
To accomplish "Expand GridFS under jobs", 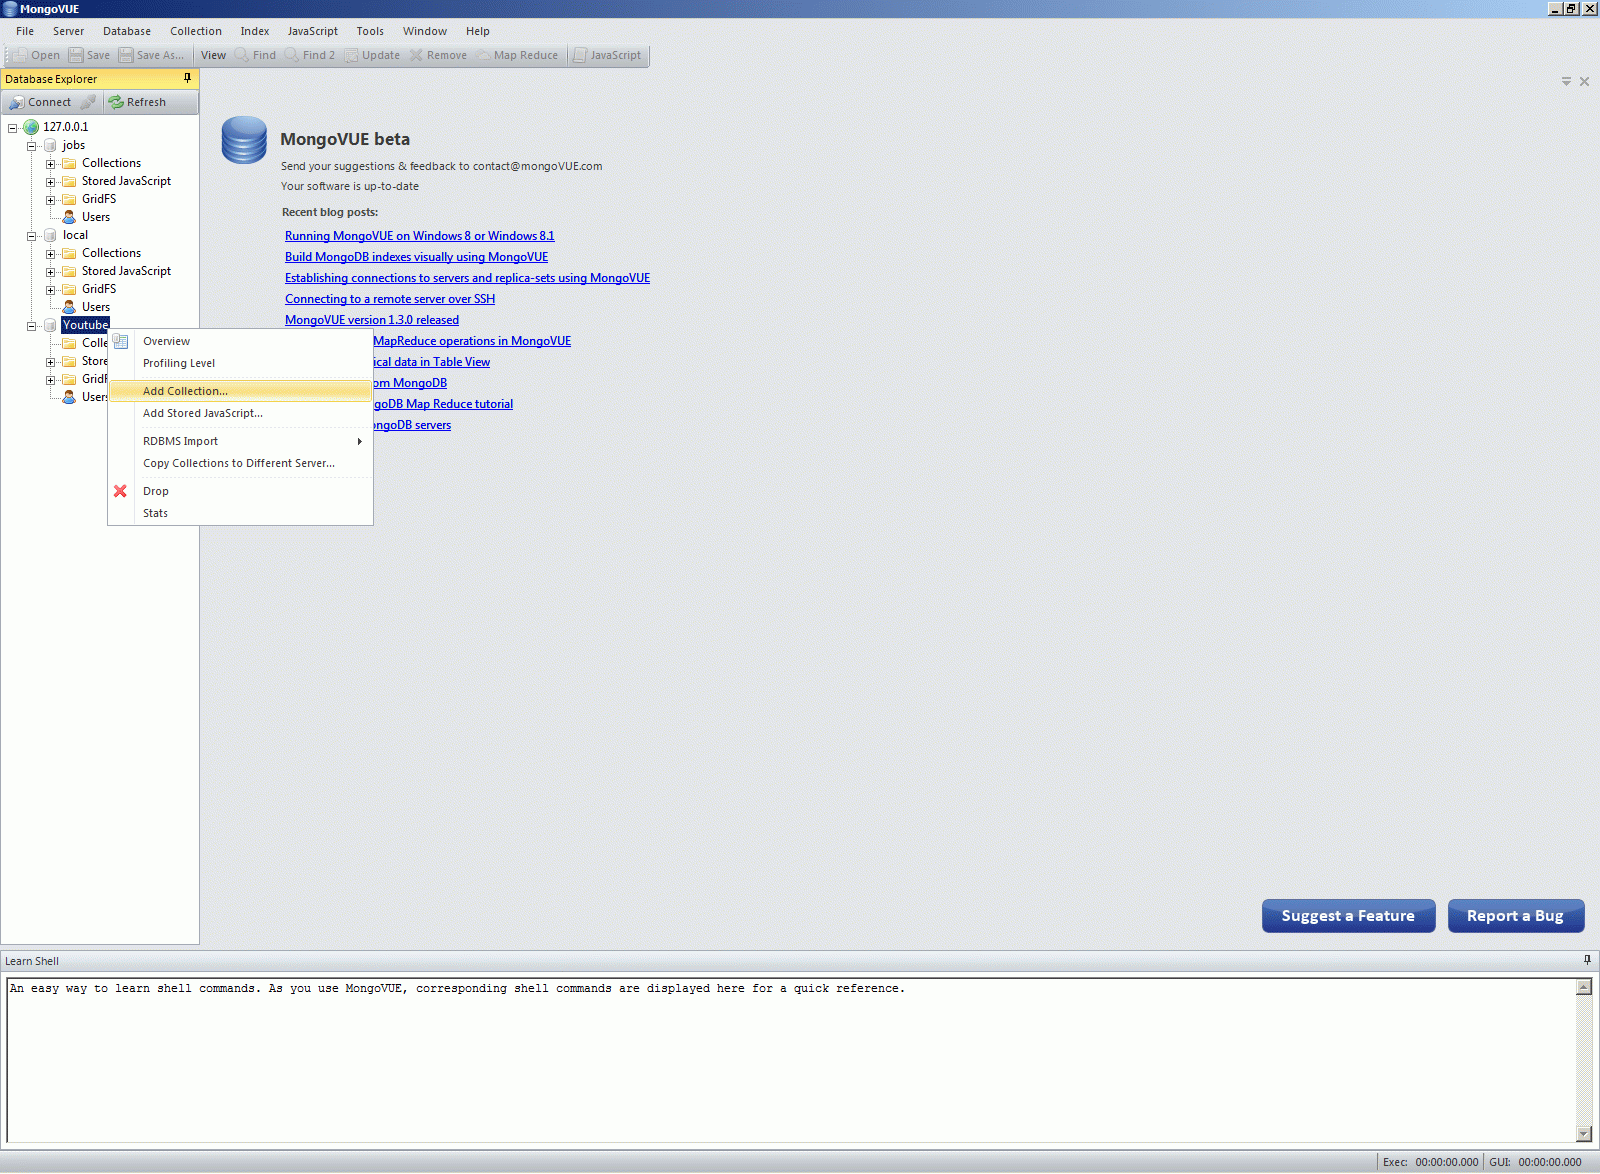I will point(50,200).
